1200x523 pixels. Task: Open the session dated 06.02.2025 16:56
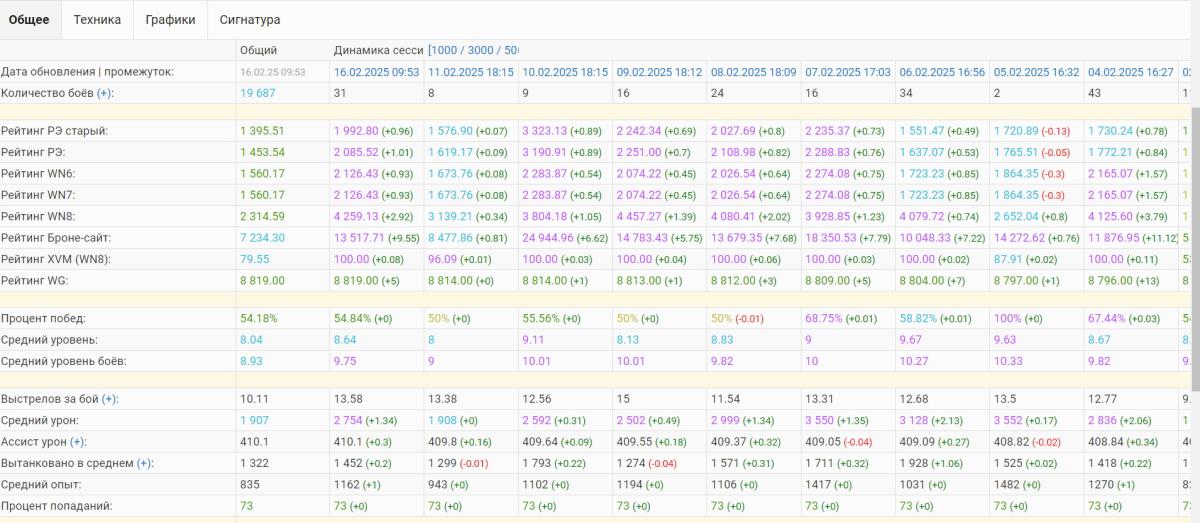[x=943, y=72]
